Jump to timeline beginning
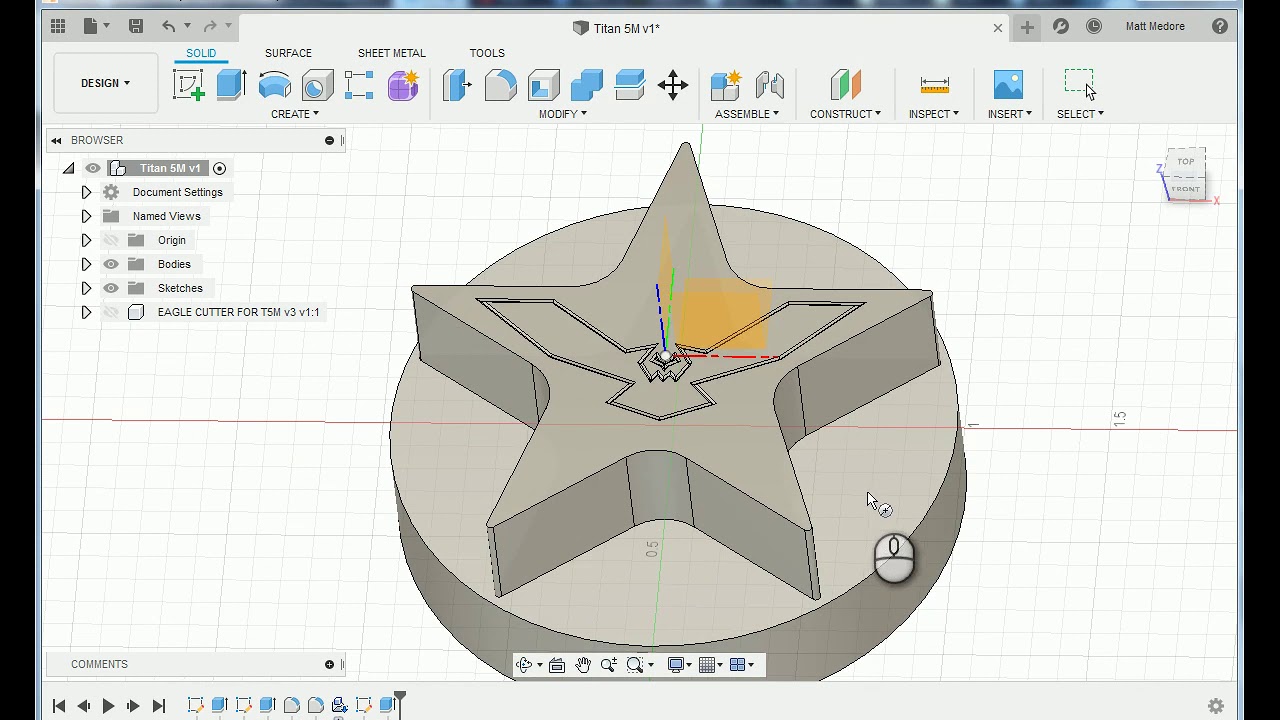 [59, 706]
